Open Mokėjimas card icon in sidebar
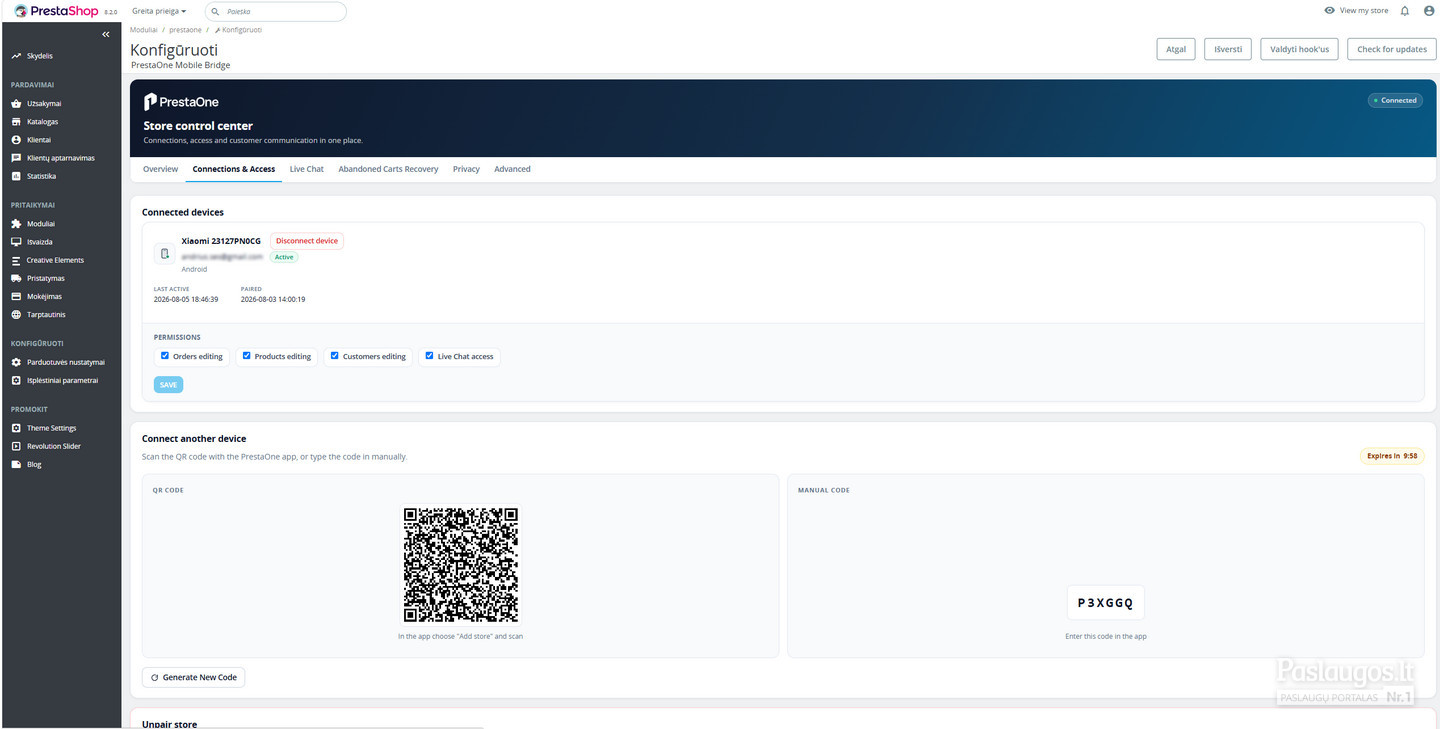Image resolution: width=1440 pixels, height=729 pixels. point(16,296)
